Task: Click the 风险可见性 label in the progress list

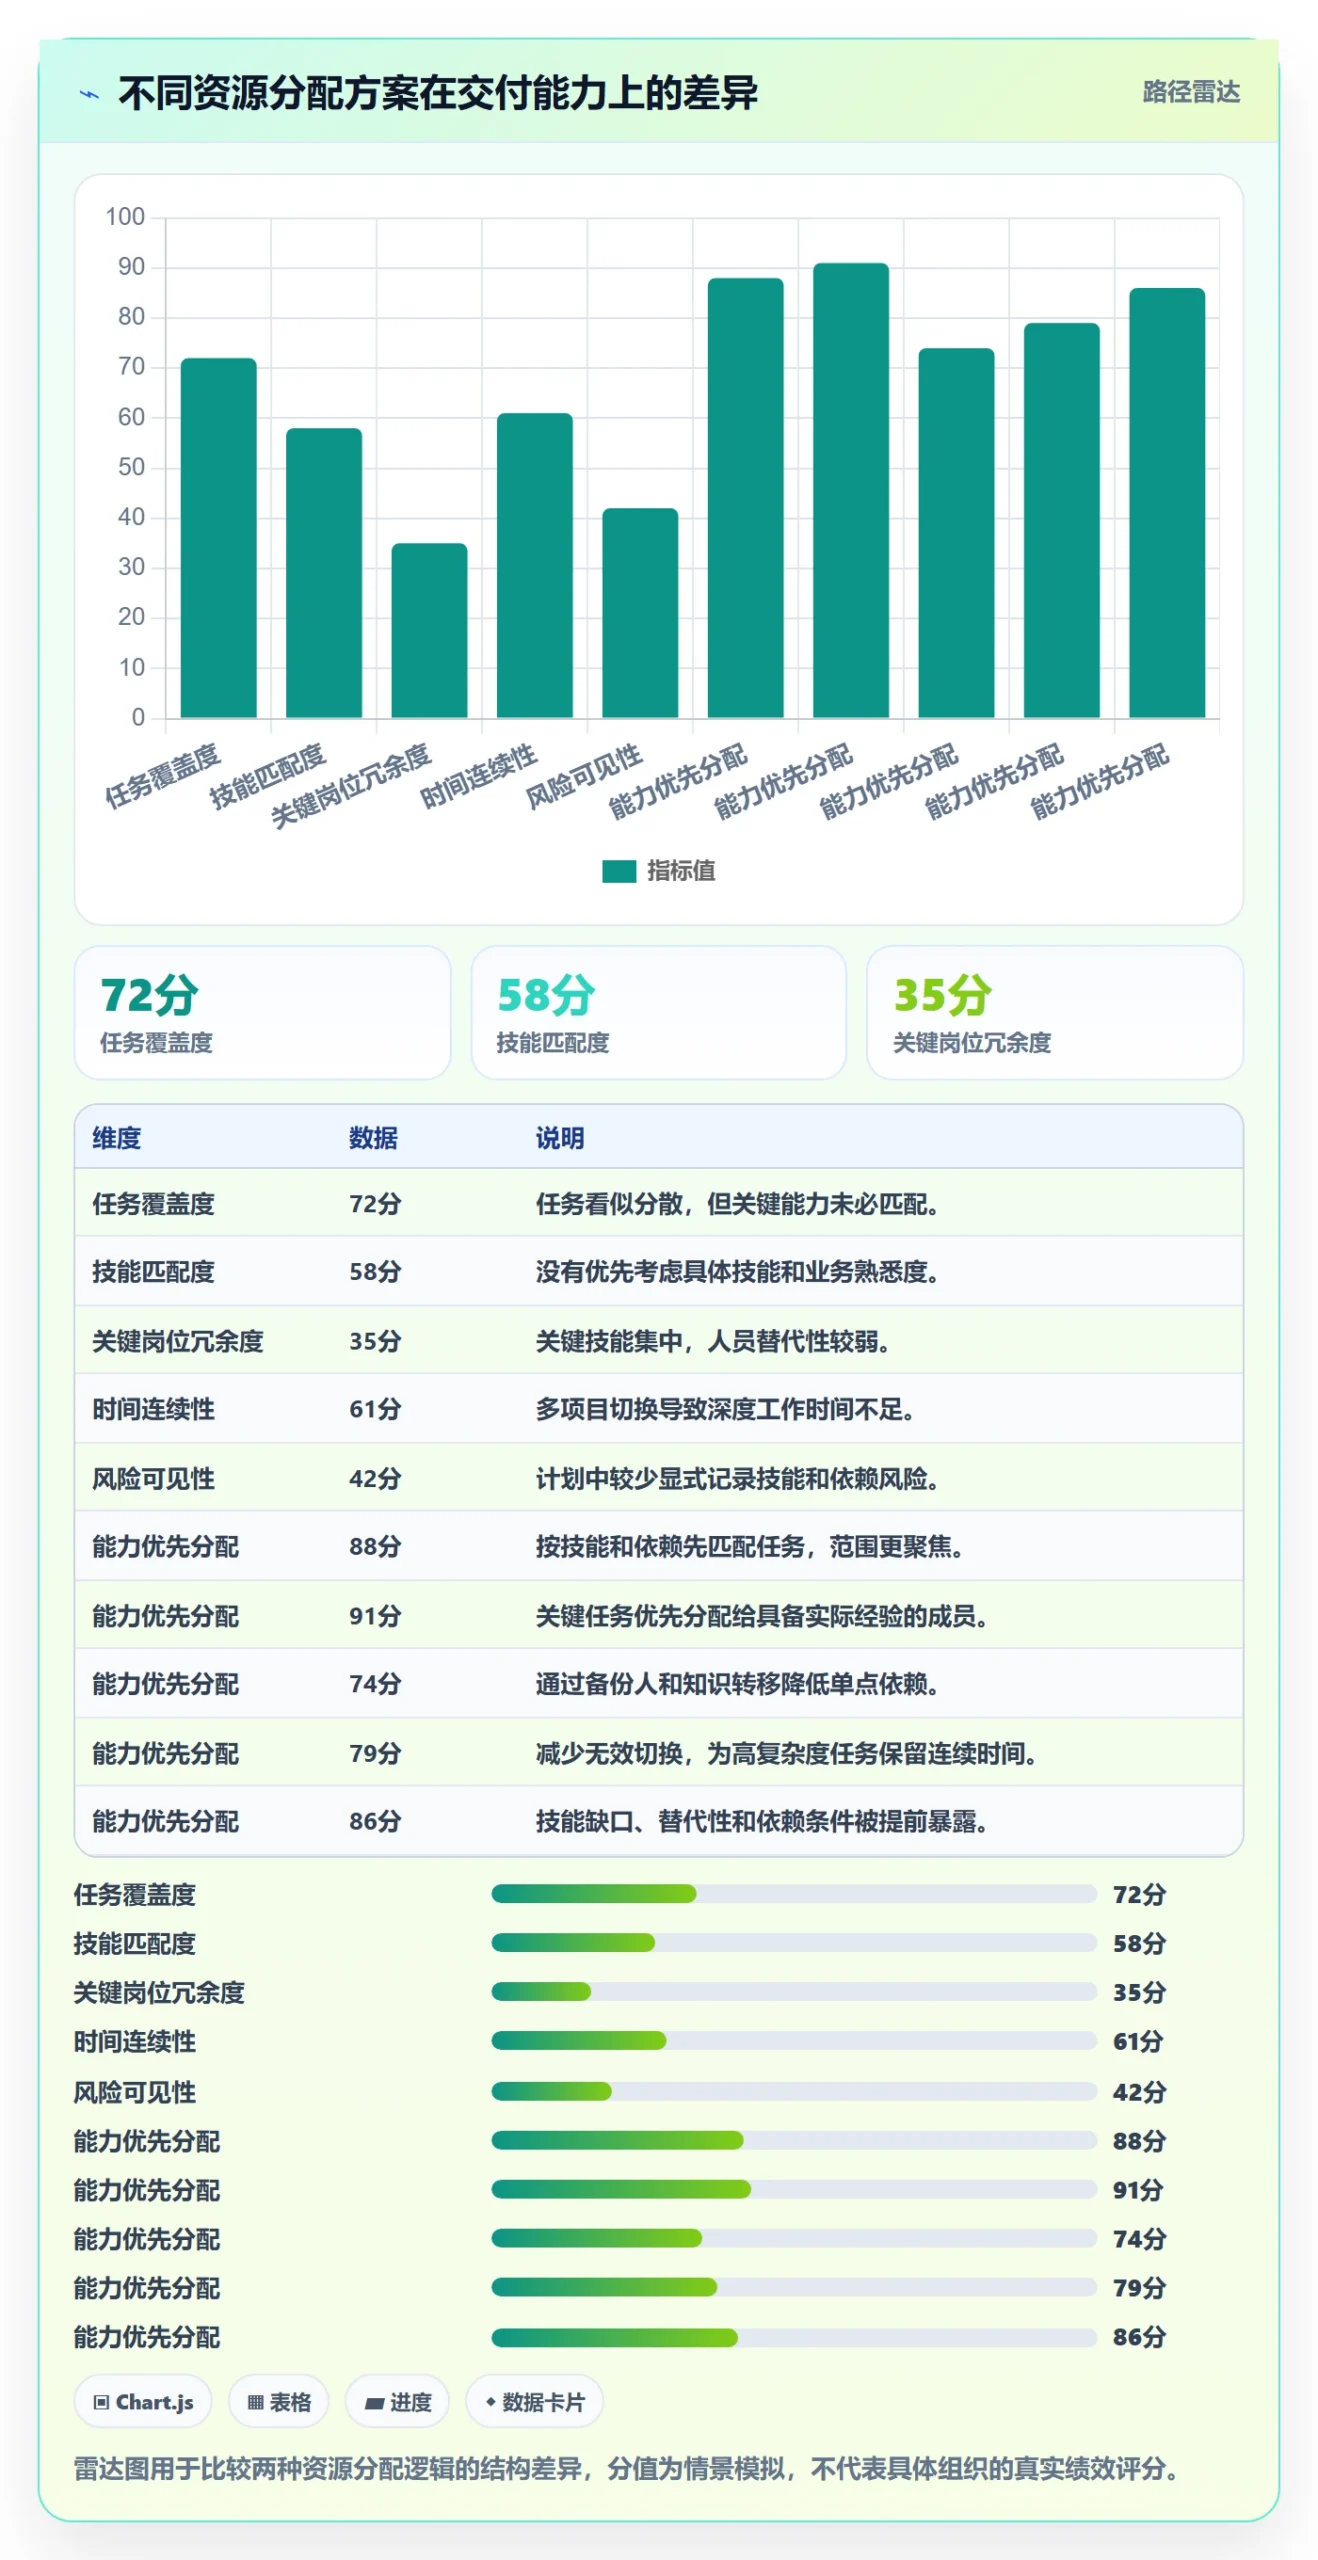Action: tap(134, 2092)
